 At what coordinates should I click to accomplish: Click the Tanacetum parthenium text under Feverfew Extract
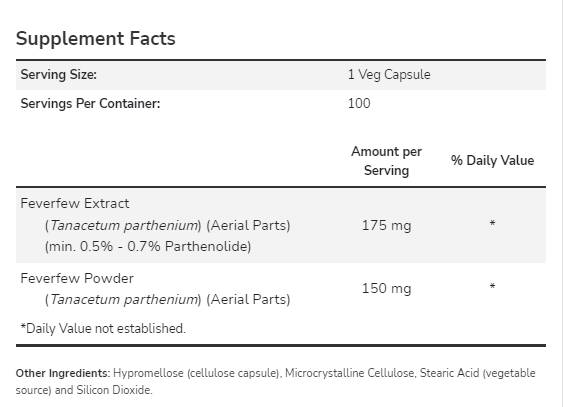click(124, 225)
